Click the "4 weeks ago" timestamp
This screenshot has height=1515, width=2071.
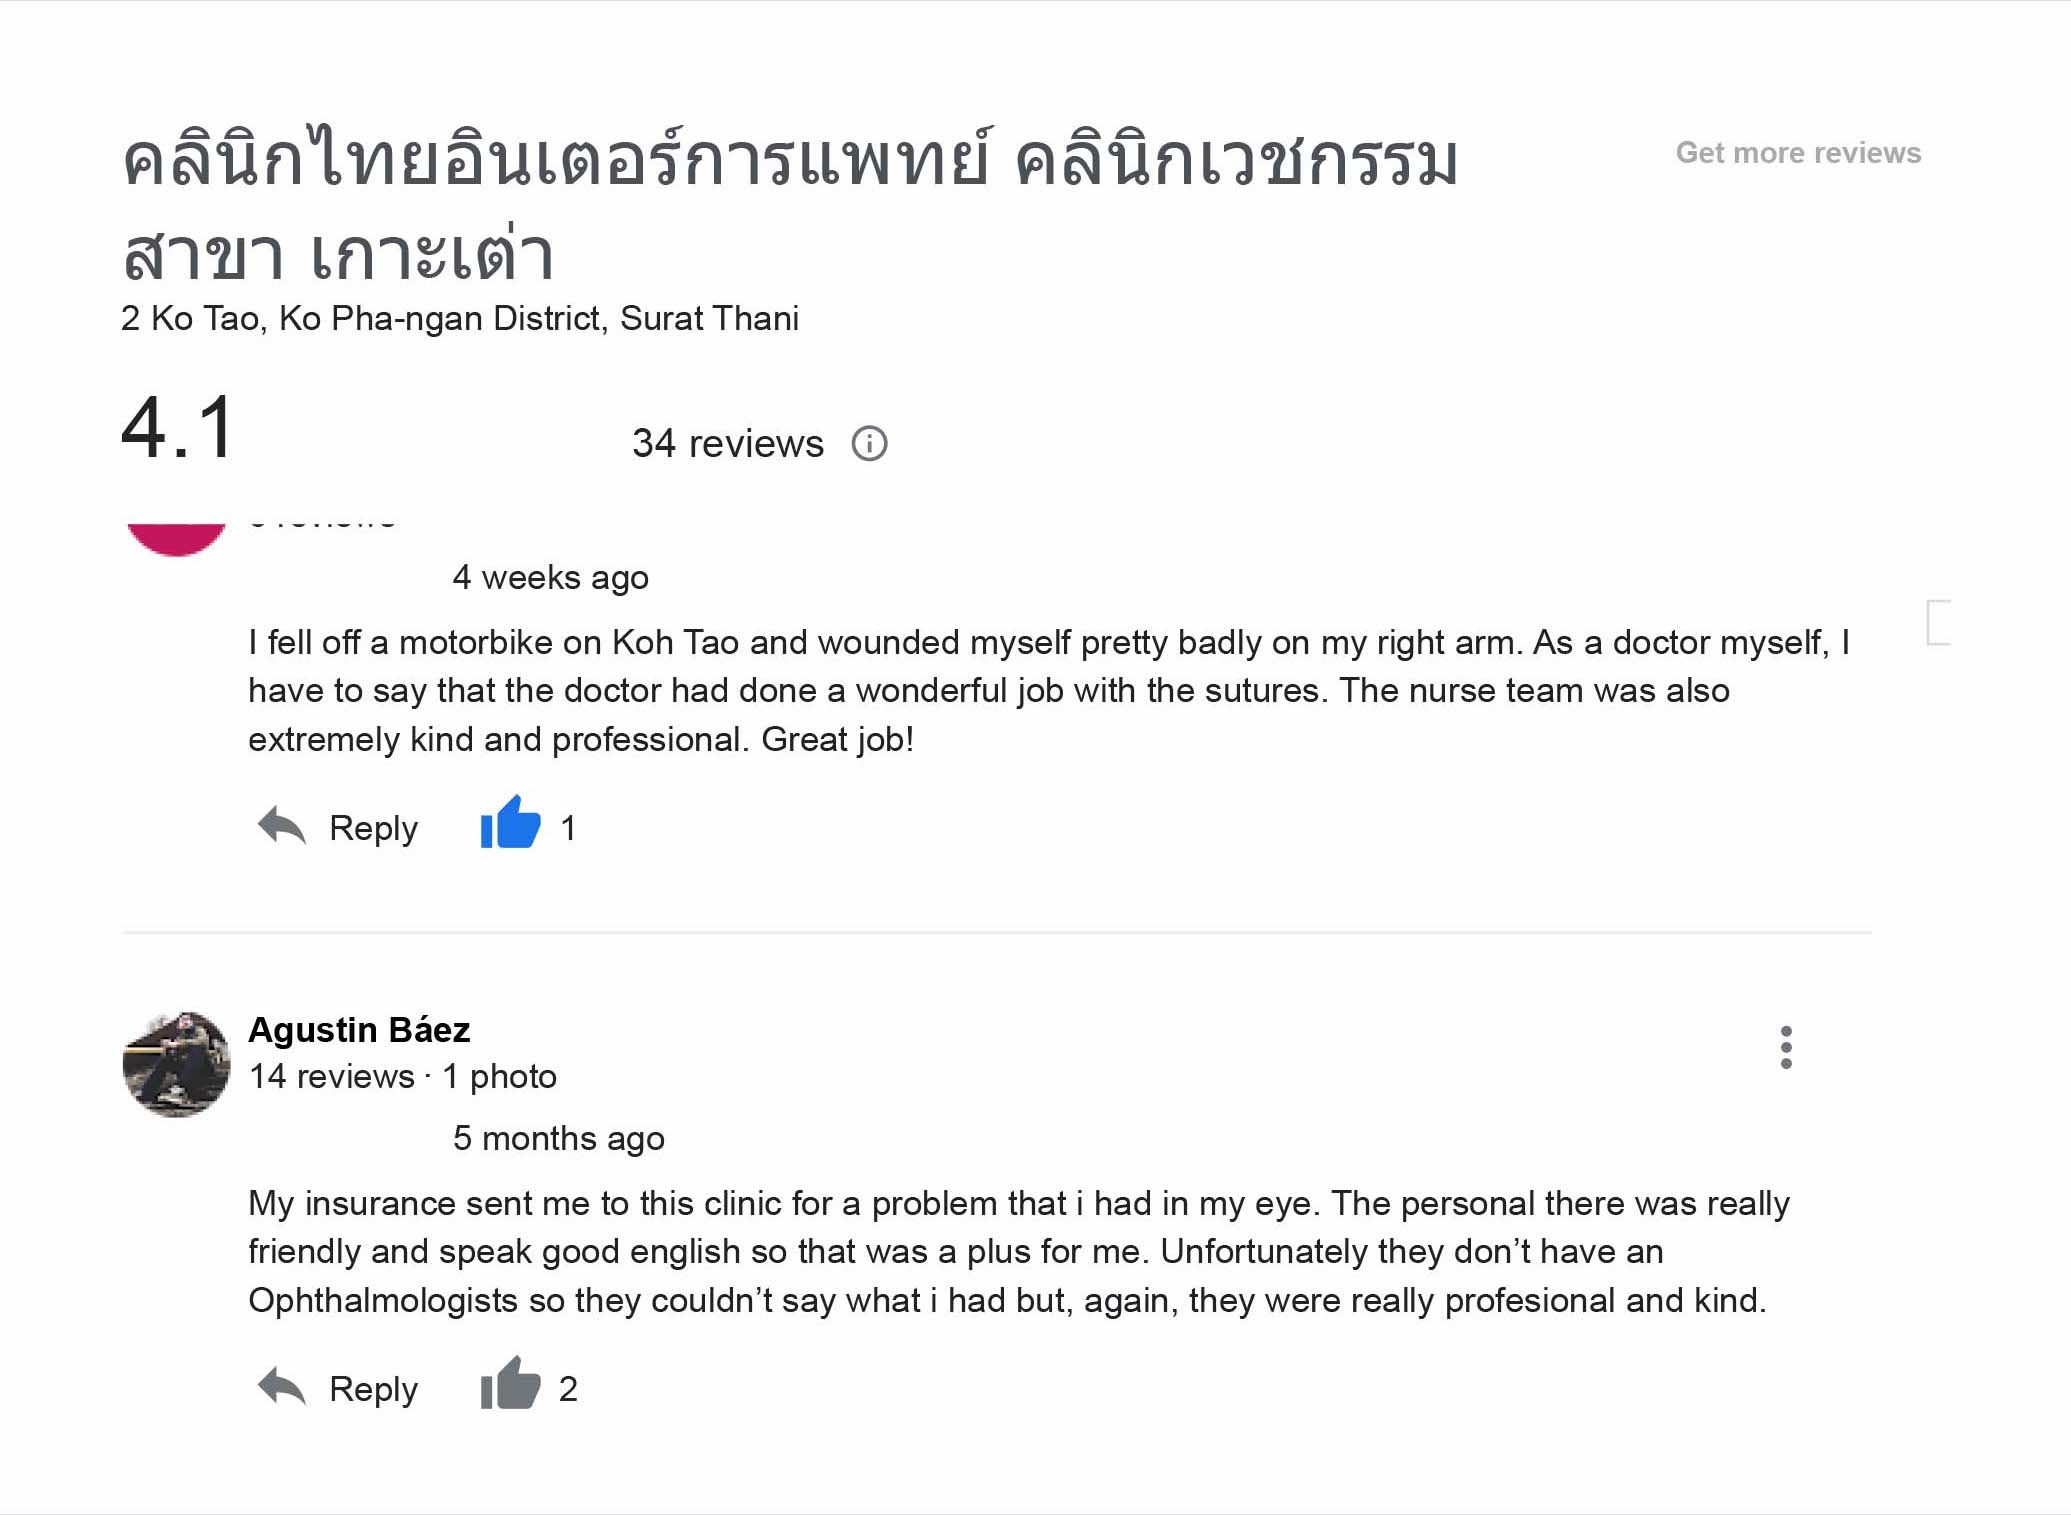550,577
